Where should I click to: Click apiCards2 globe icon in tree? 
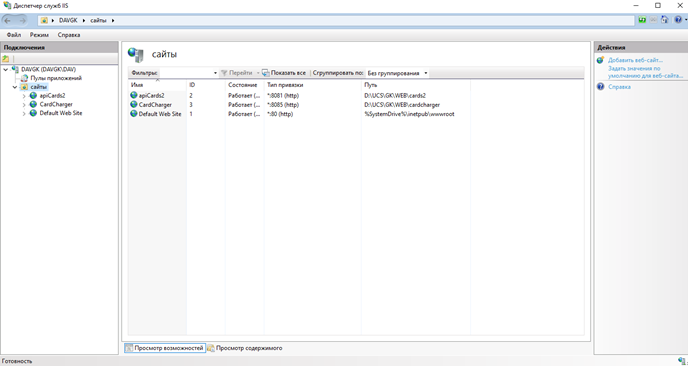coord(33,95)
